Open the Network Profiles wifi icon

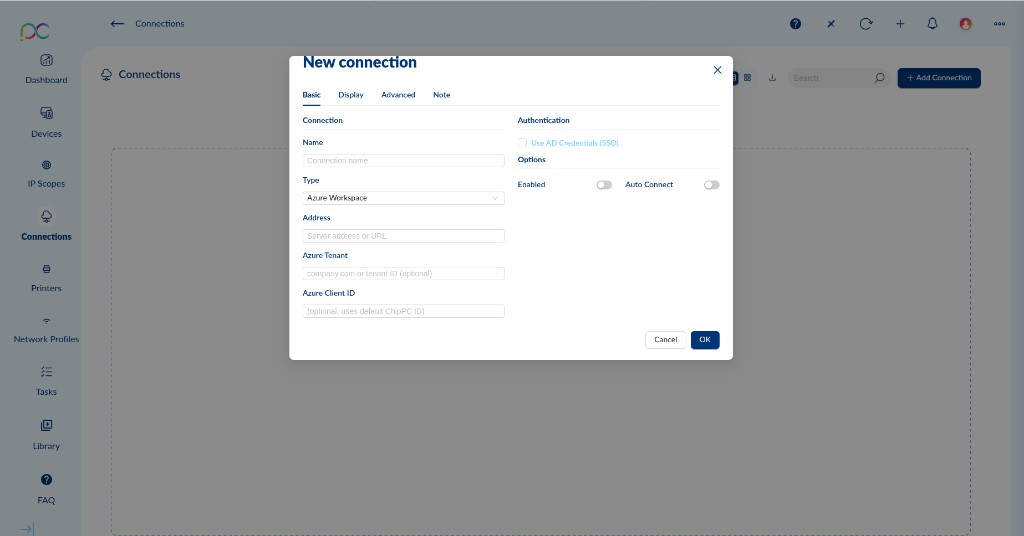[46, 321]
